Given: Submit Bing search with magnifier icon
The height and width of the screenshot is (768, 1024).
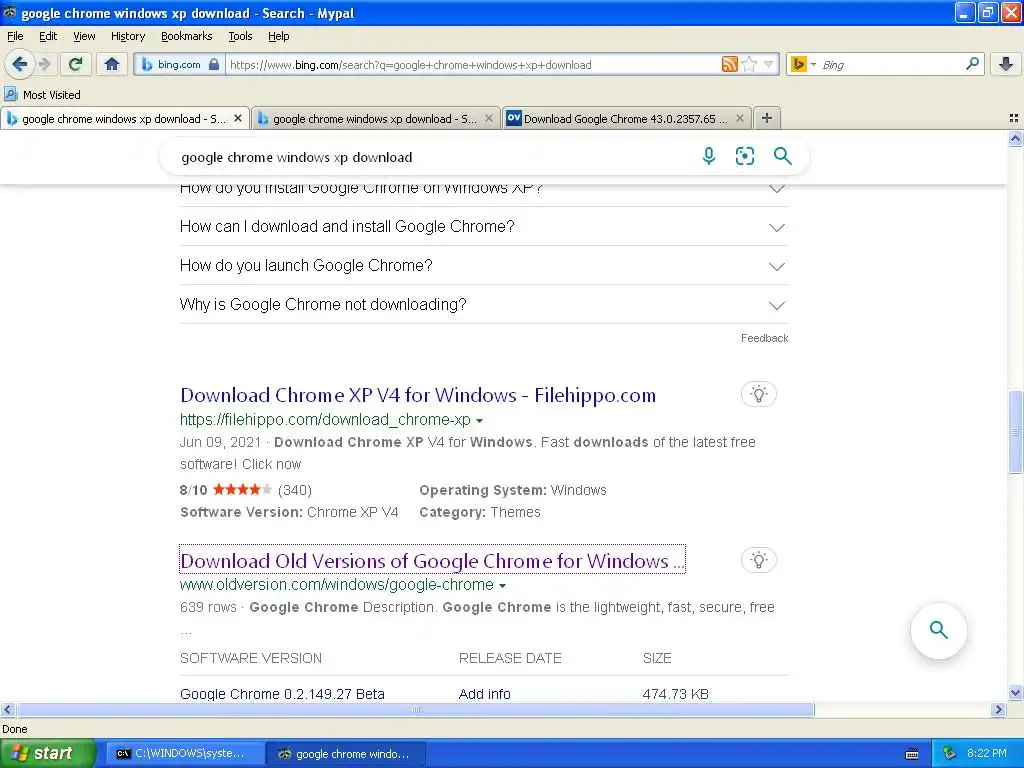Looking at the screenshot, I should pos(782,156).
